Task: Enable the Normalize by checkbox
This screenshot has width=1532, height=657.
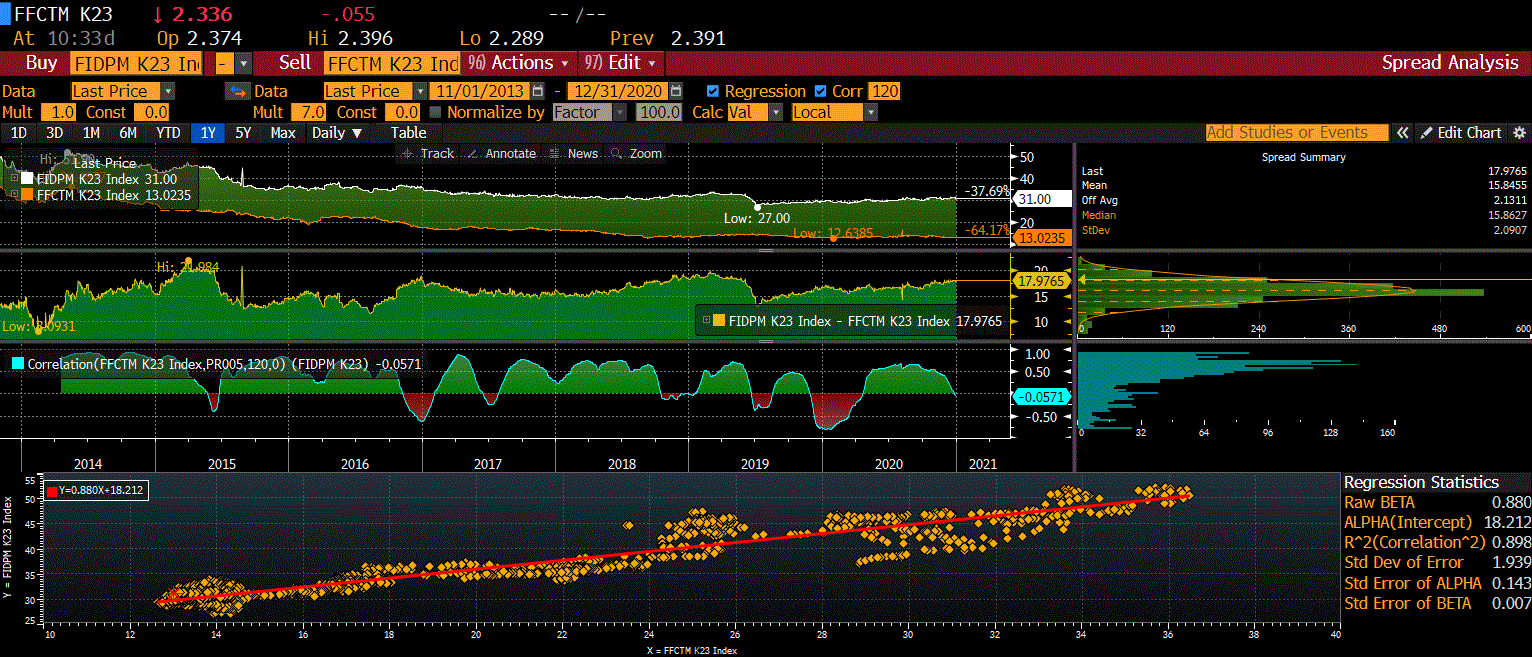Action: tap(435, 112)
